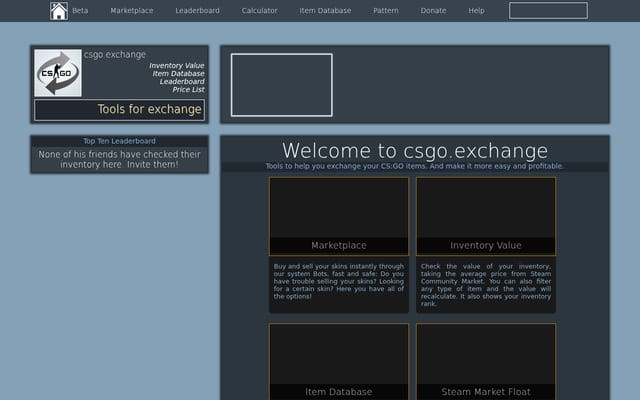Open the Pattern nav item
Screen dimensions: 640x400
[x=386, y=11]
